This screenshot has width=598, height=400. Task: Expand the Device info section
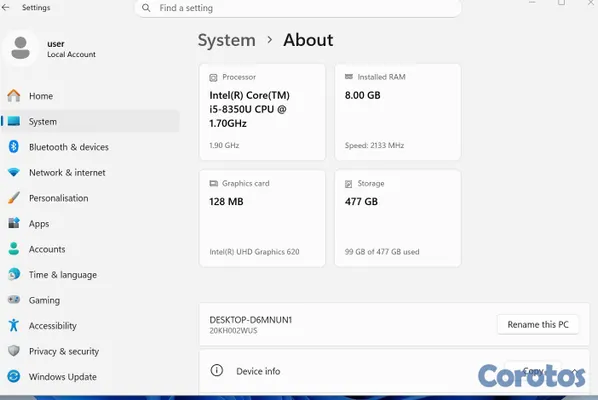[394, 371]
